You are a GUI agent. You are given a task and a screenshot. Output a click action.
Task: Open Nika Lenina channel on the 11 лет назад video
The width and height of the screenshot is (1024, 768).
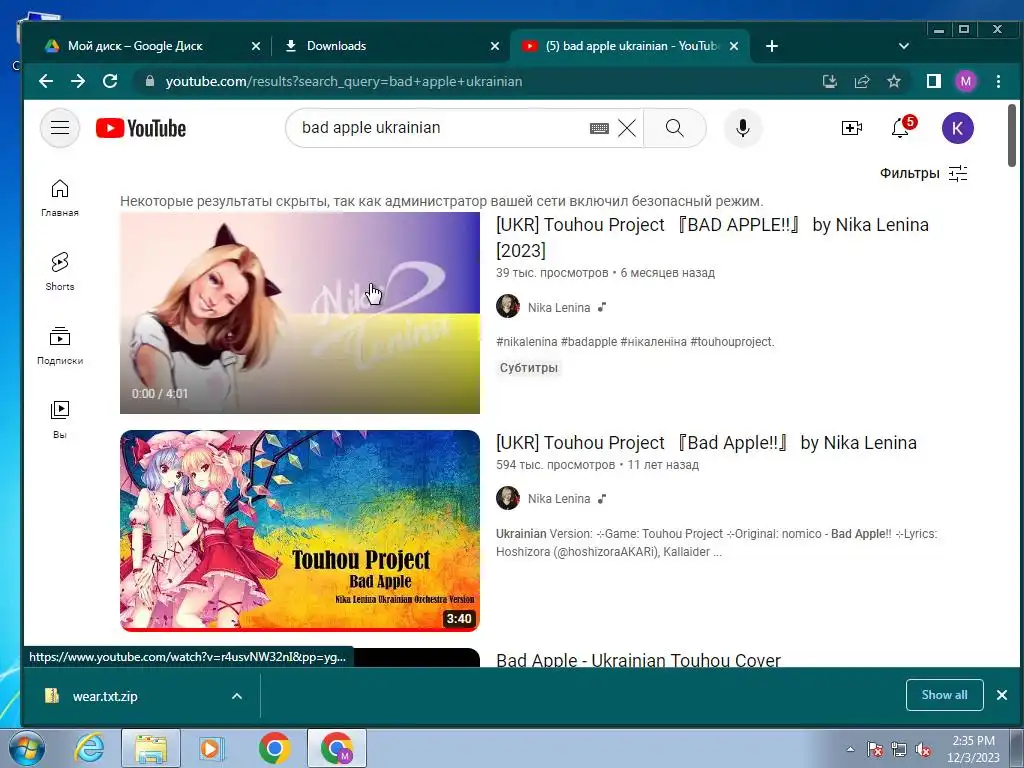pos(558,498)
